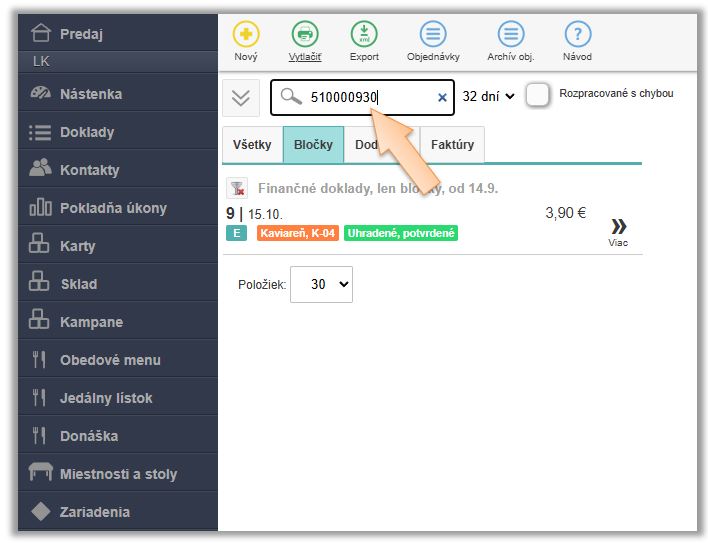
Task: Go to Miestnosti a stoly section
Action: pyautogui.click(x=118, y=474)
